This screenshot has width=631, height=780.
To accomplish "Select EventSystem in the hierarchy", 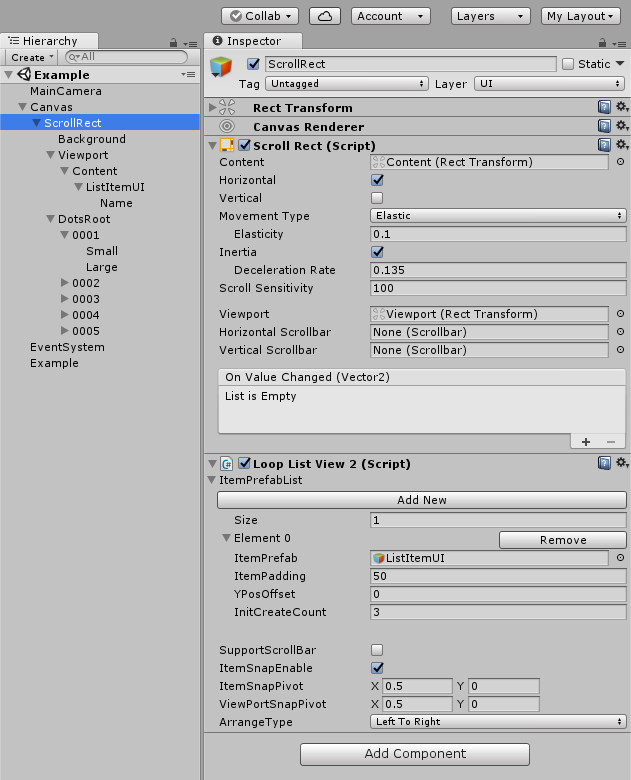I will coord(67,347).
